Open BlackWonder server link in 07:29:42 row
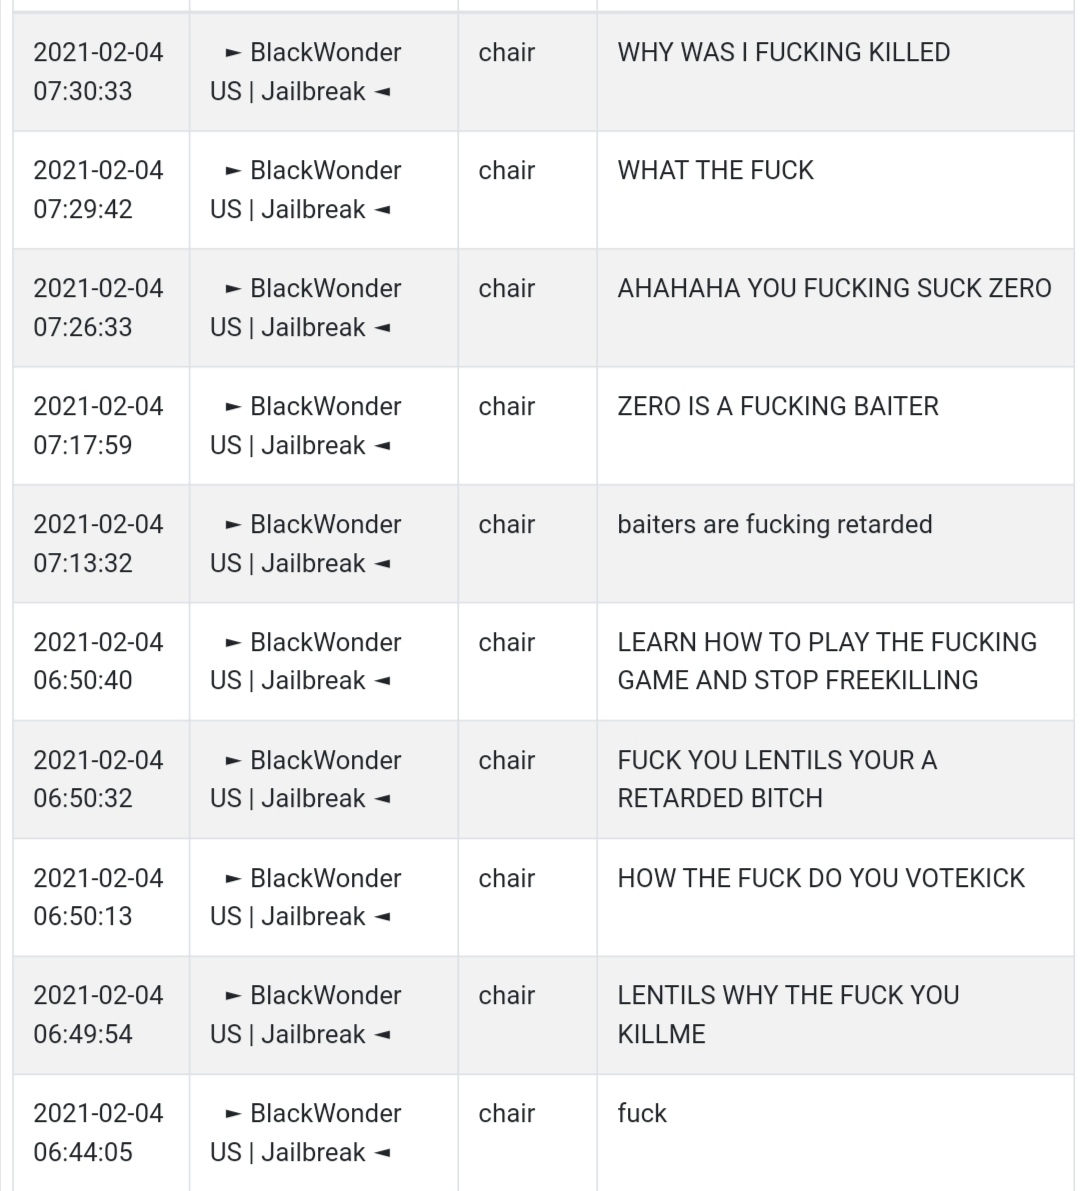Screen dimensions: 1080x1191 pos(305,189)
